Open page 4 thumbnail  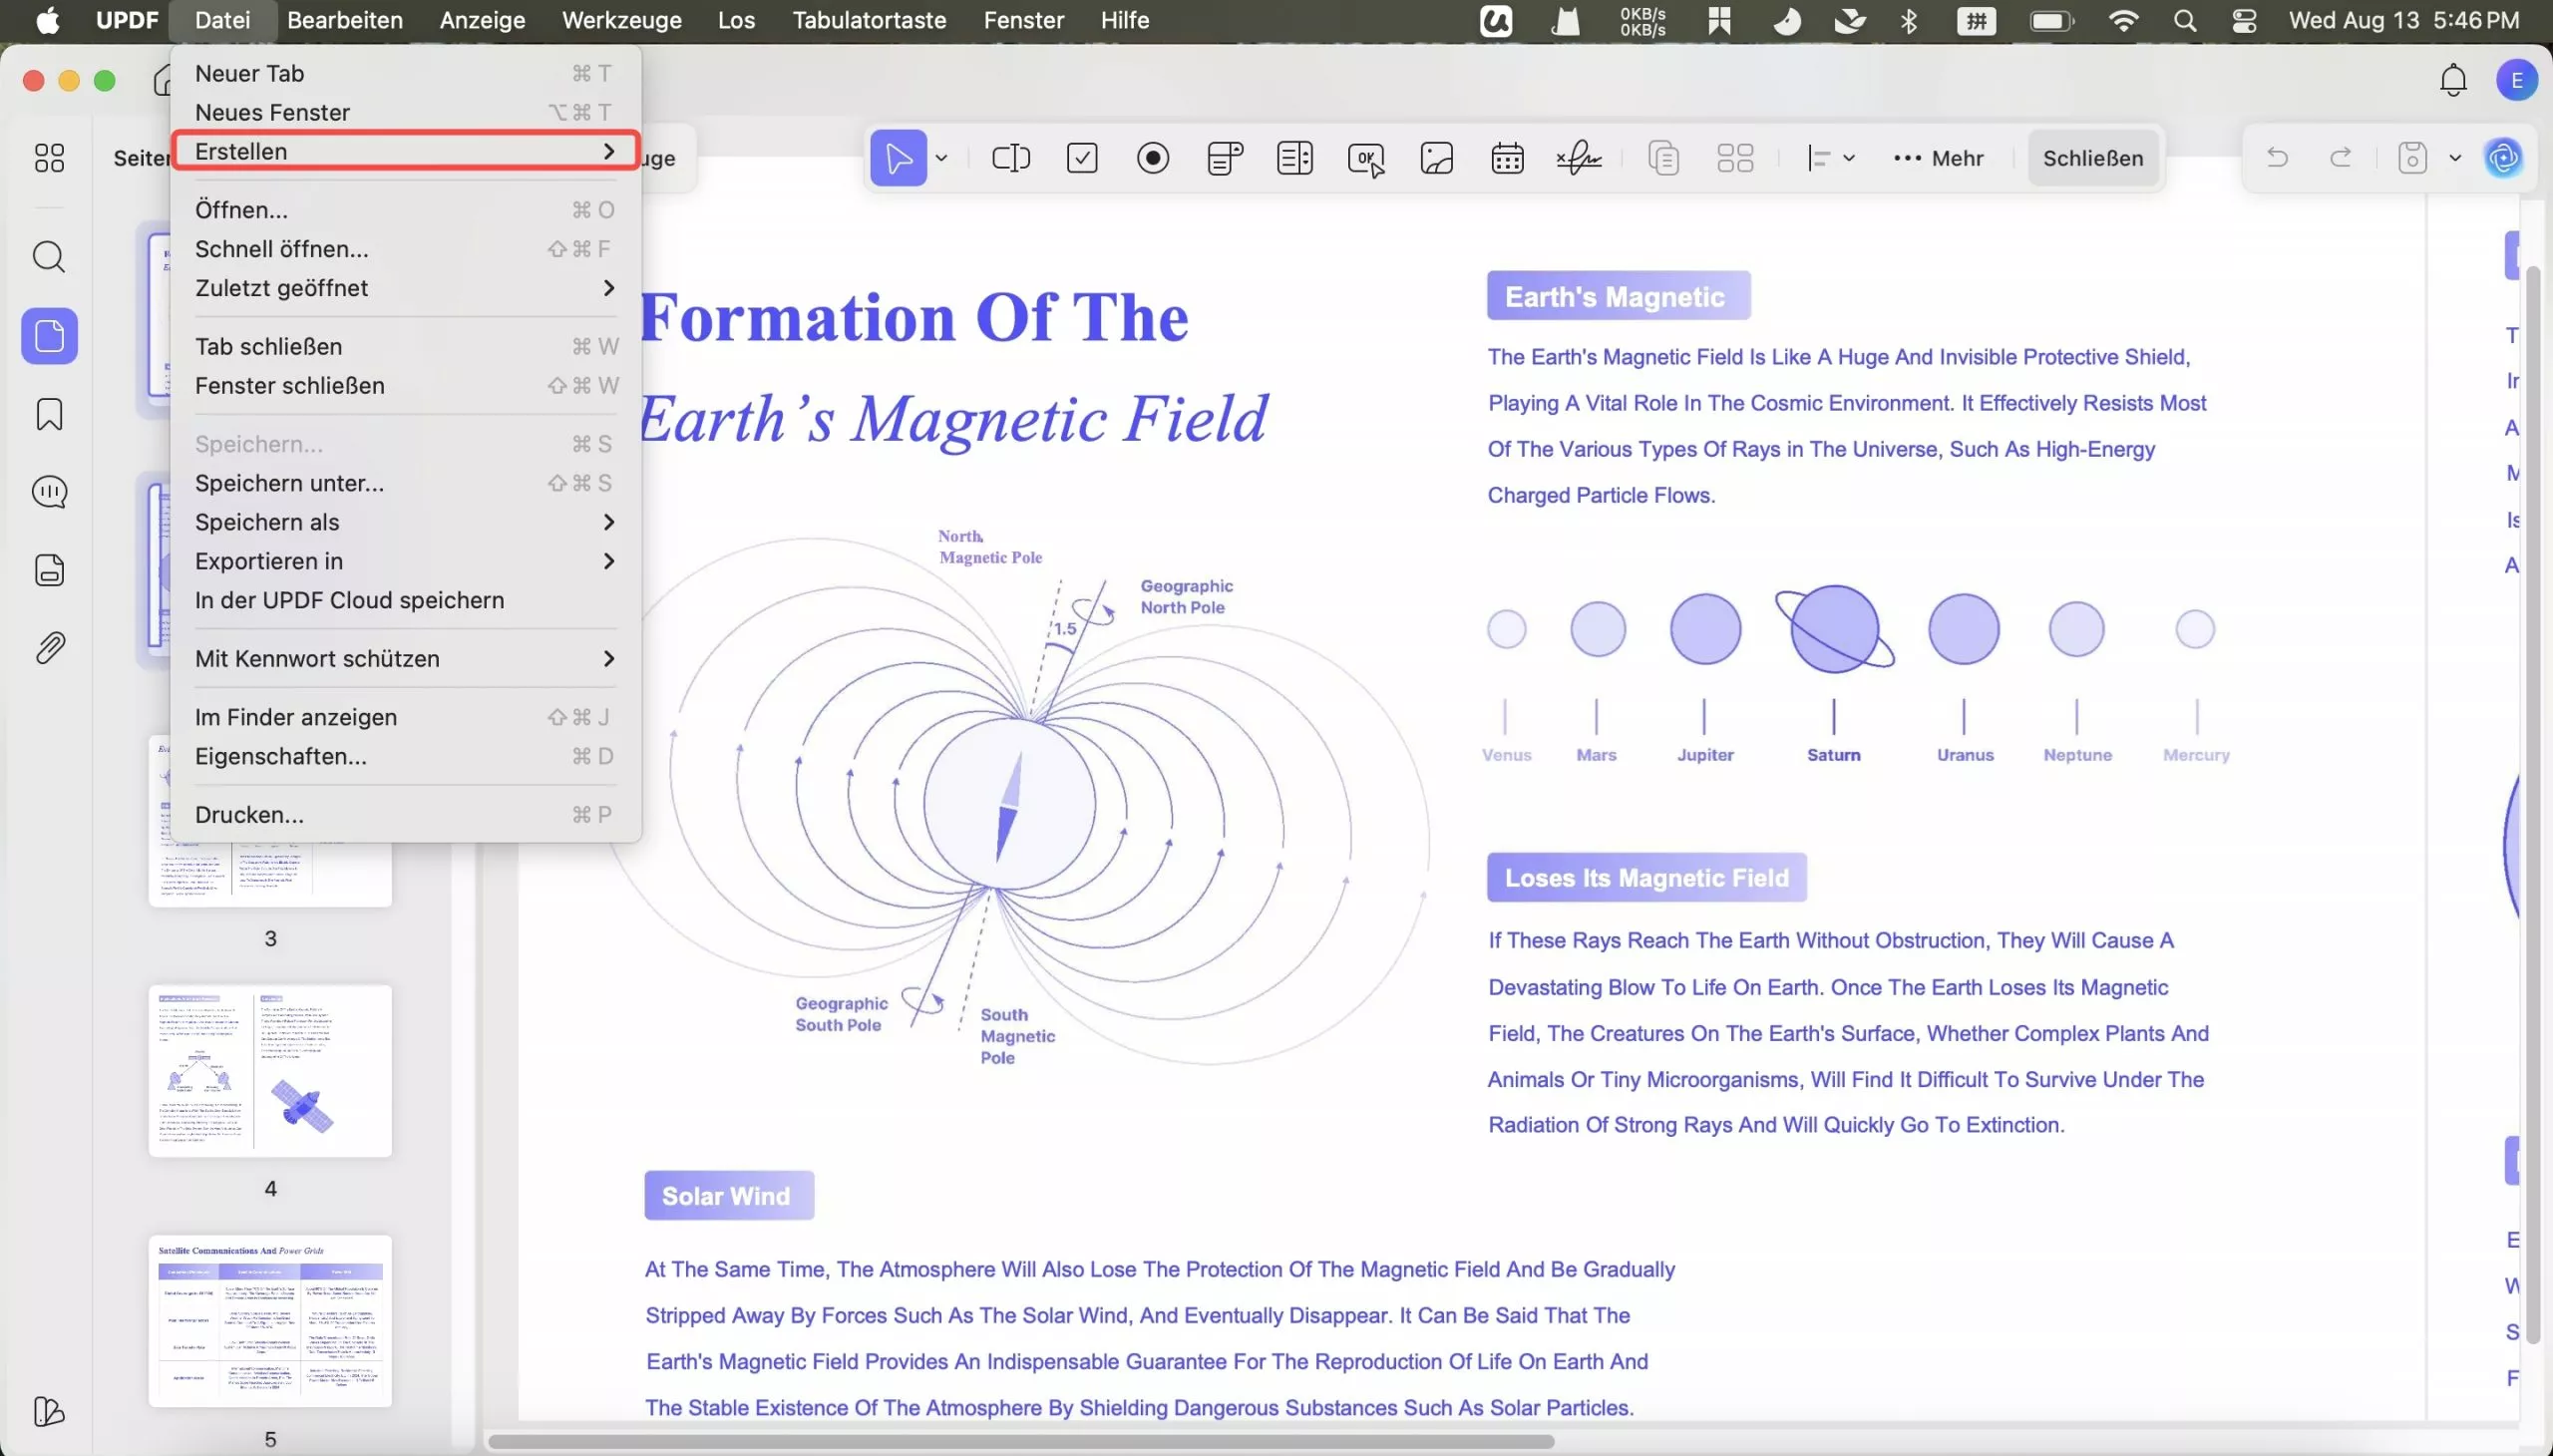[270, 1071]
